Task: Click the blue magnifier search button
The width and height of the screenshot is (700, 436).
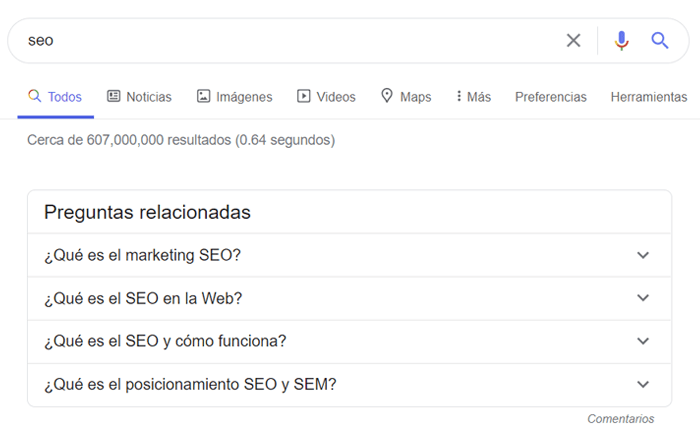Action: tap(659, 41)
